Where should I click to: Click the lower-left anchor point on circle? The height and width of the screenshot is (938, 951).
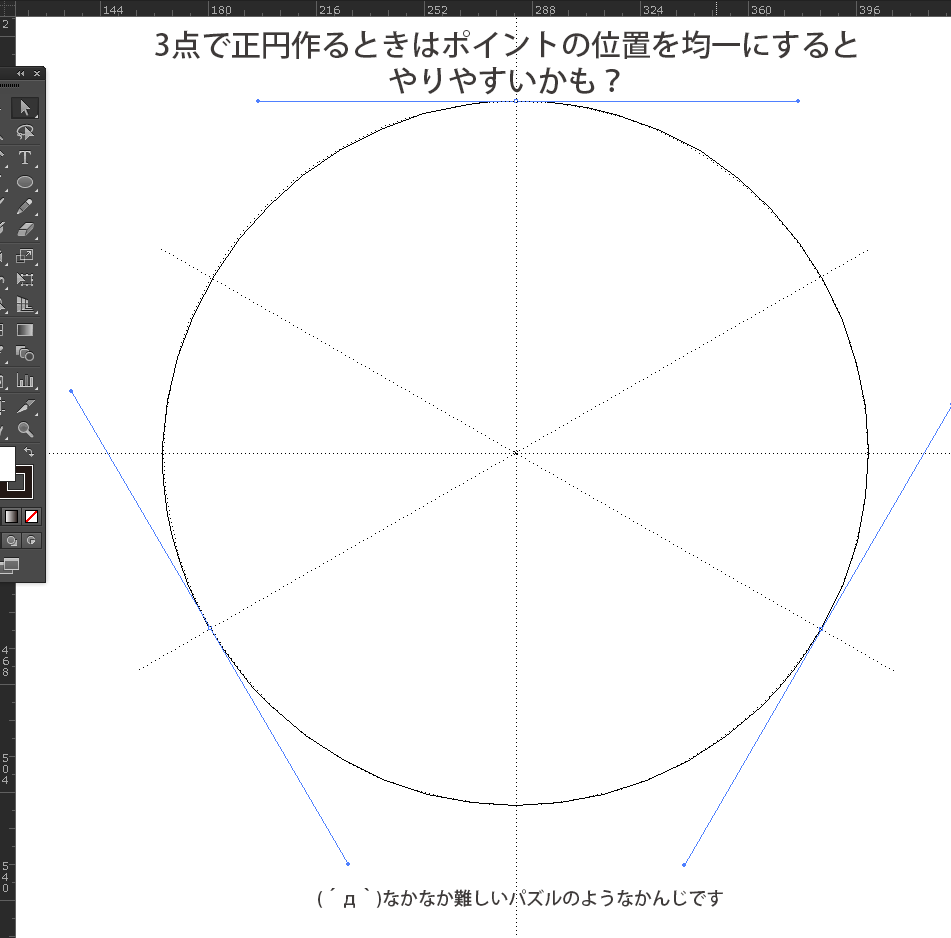pyautogui.click(x=210, y=629)
